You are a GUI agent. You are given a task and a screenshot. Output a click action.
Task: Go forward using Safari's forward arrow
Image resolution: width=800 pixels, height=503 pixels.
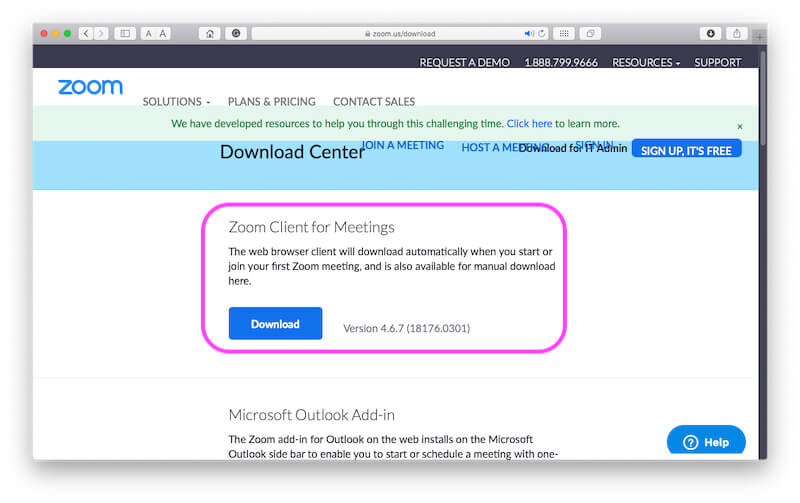pyautogui.click(x=101, y=34)
